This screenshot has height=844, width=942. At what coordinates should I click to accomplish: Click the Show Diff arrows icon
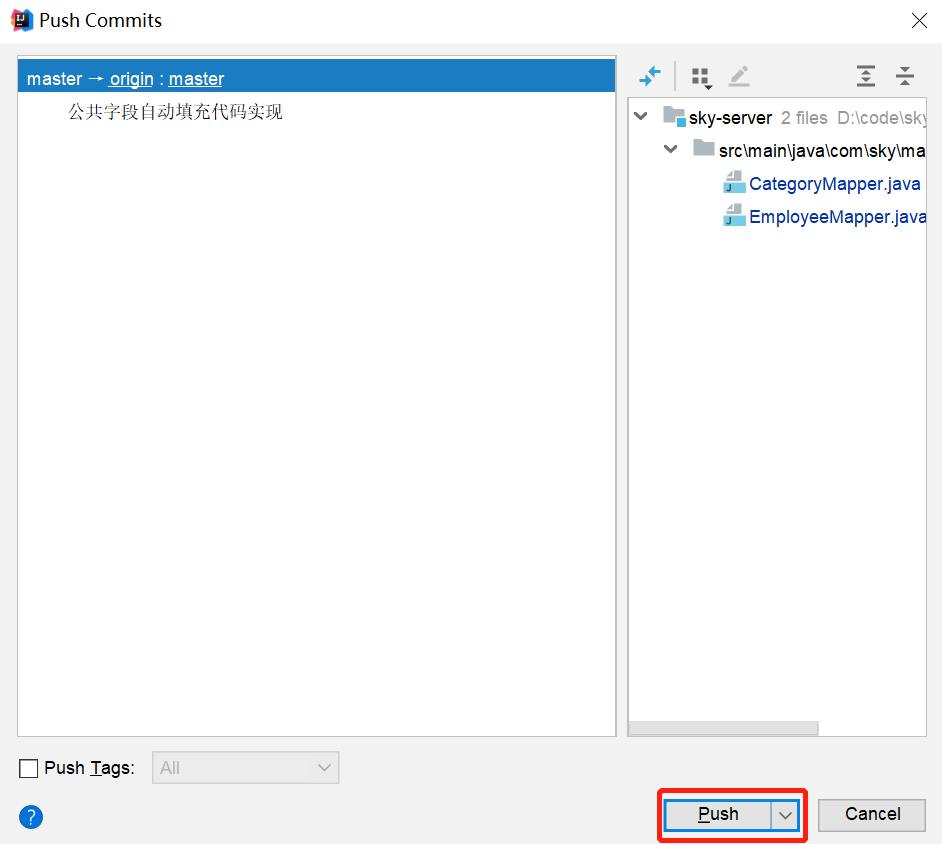click(x=650, y=76)
